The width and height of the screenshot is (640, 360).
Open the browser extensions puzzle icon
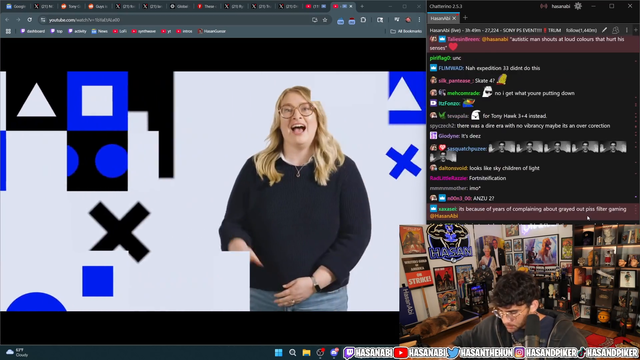(363, 20)
